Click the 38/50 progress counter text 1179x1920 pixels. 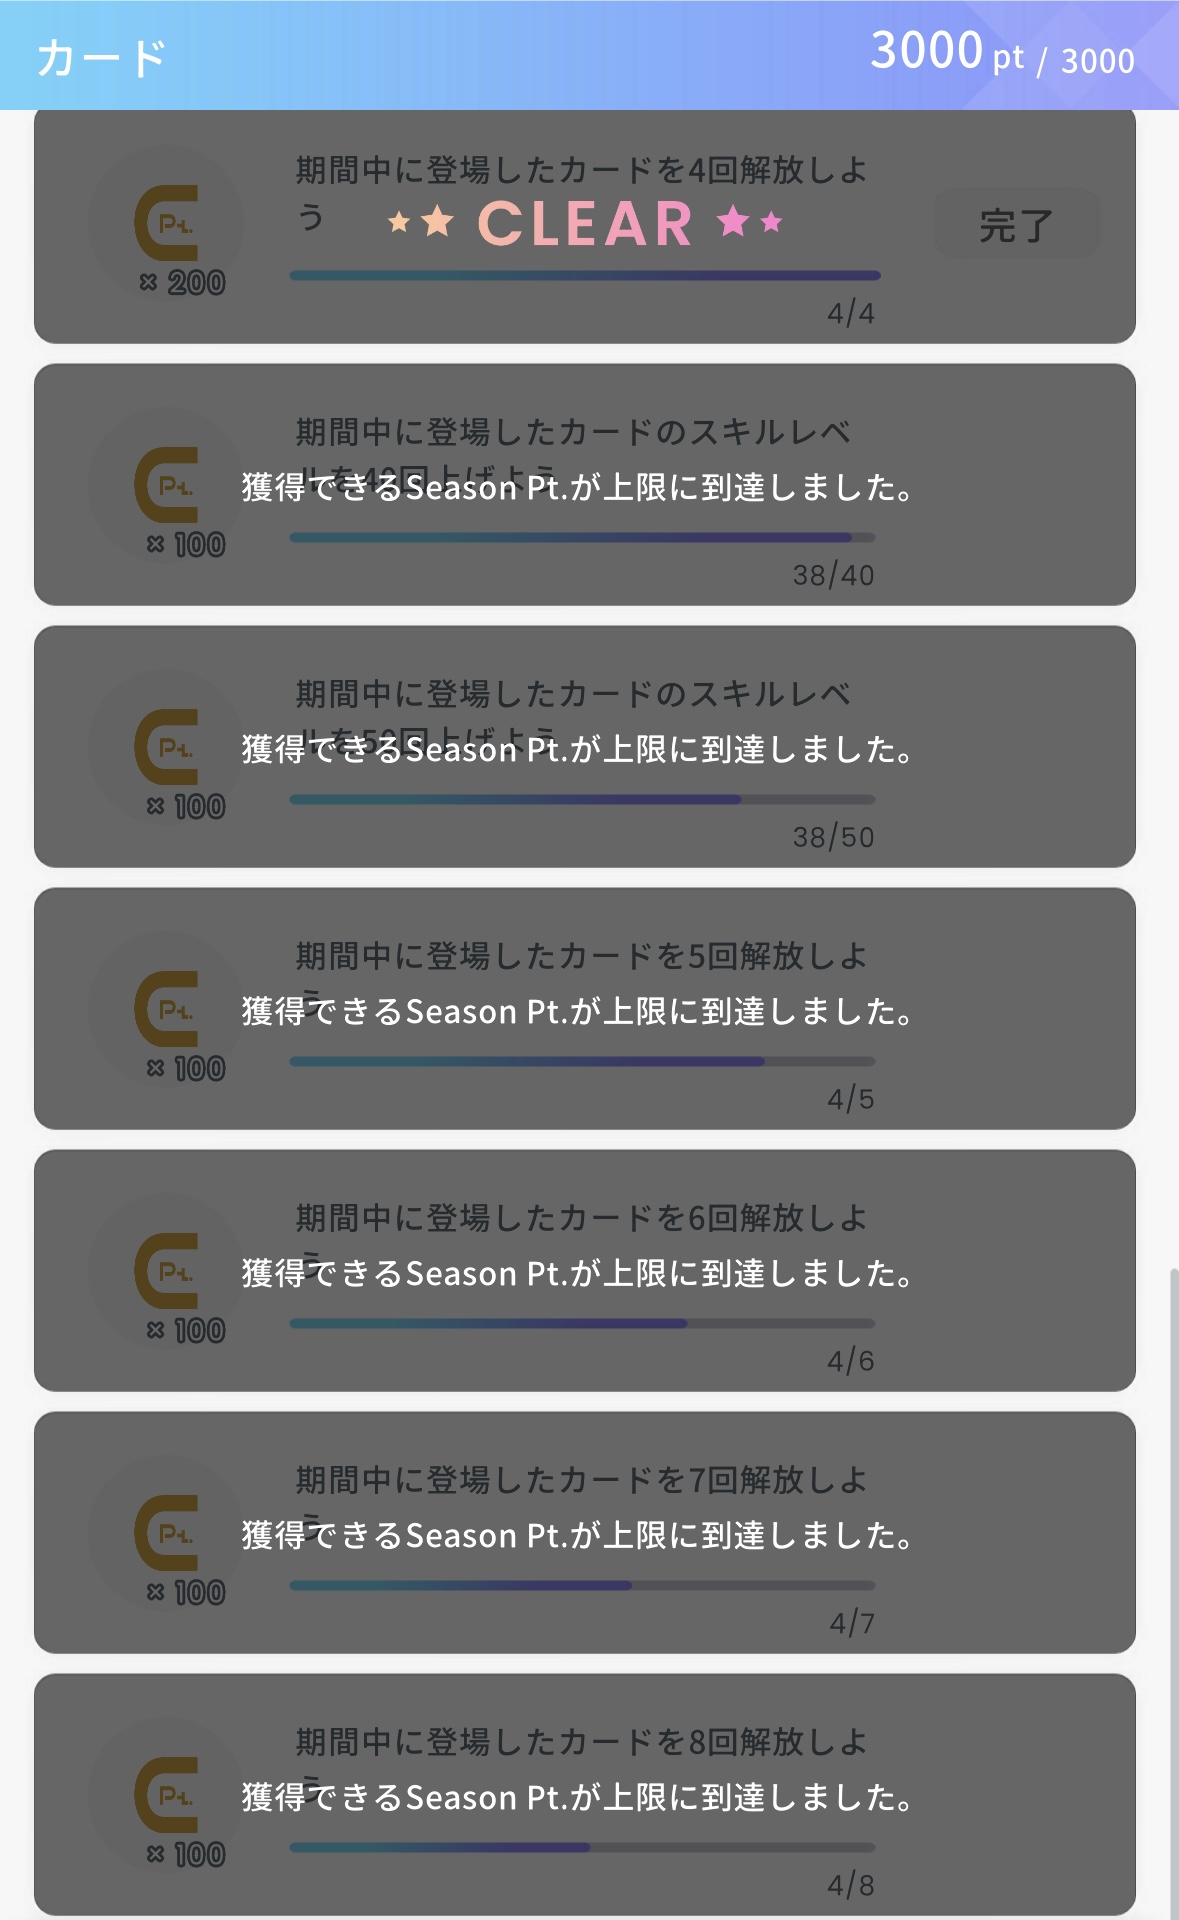(x=833, y=837)
